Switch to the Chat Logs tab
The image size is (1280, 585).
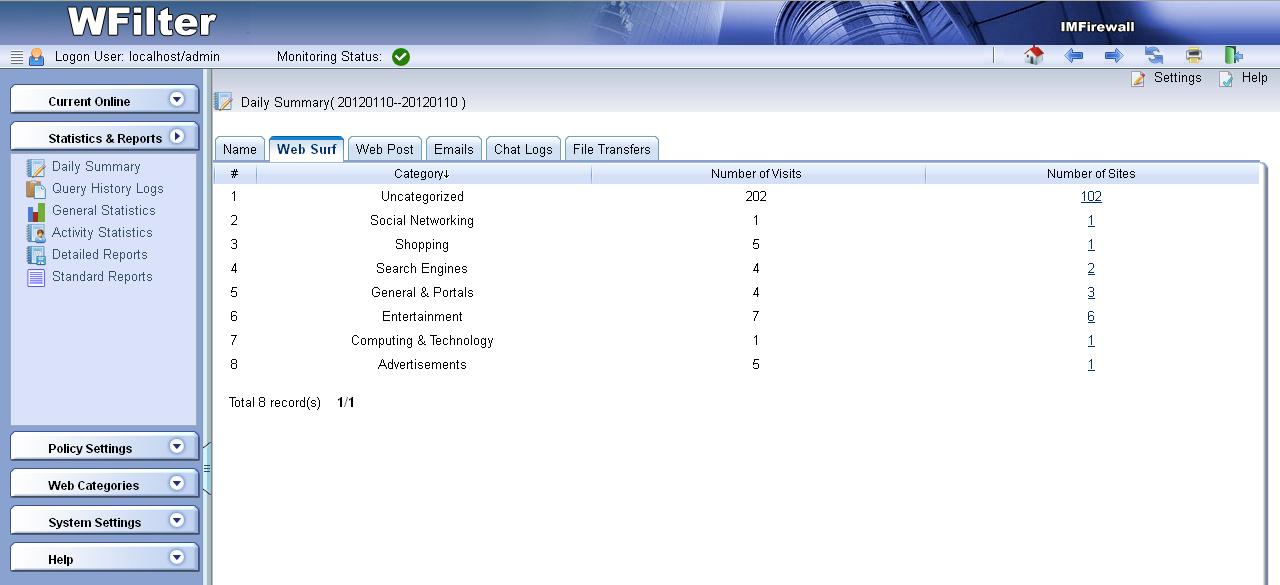point(523,149)
